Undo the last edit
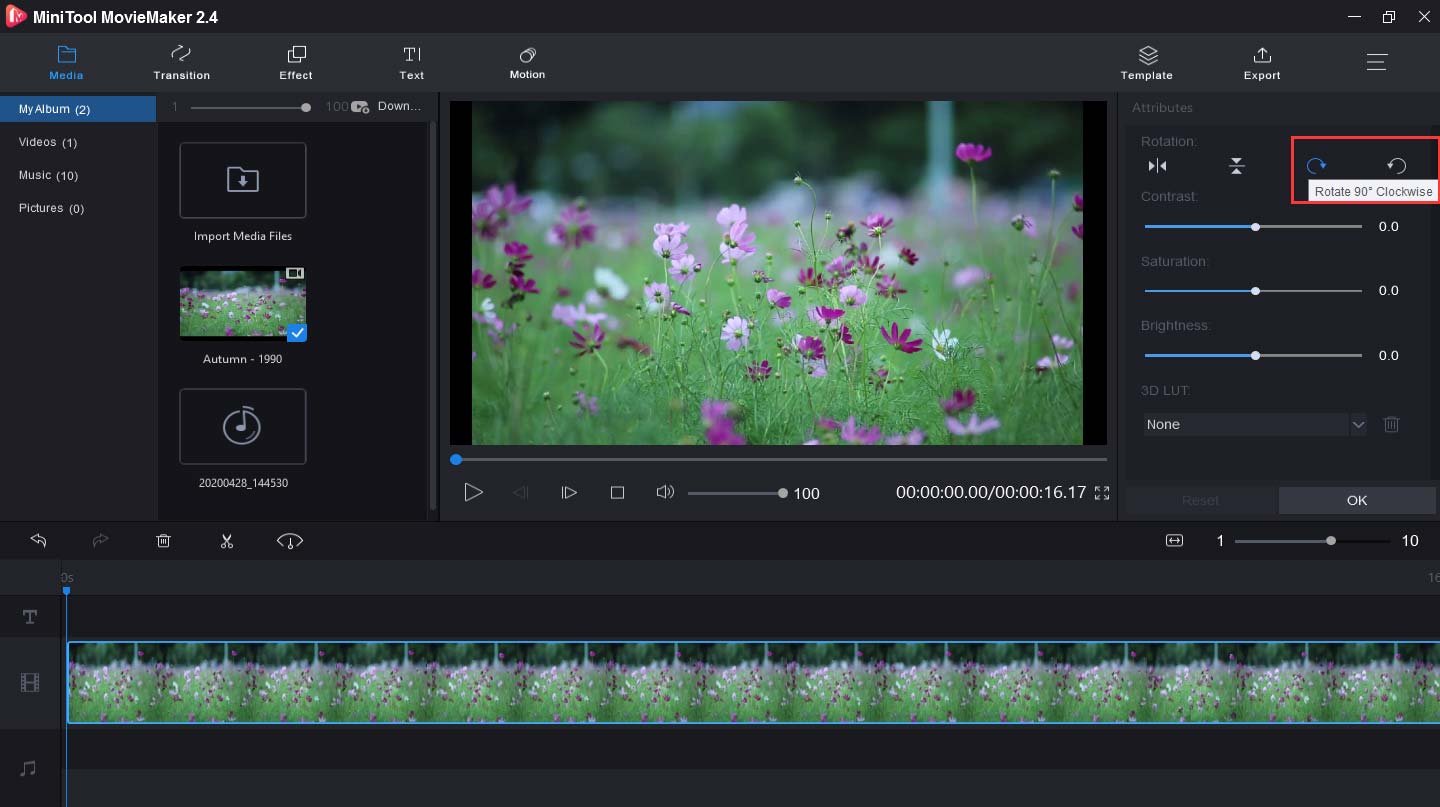This screenshot has height=807, width=1440. point(38,540)
